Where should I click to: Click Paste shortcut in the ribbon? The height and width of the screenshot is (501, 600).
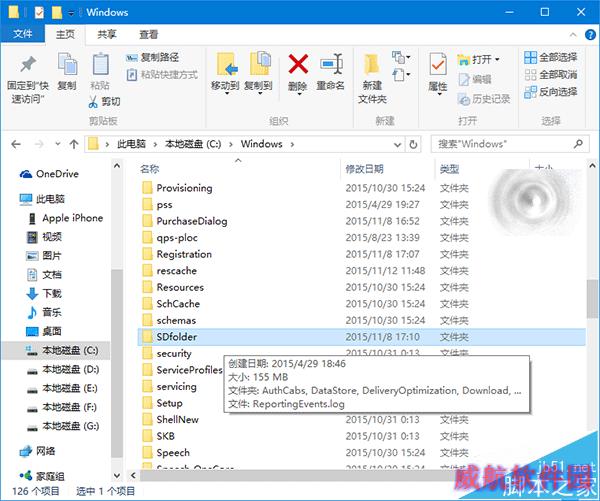click(x=162, y=74)
